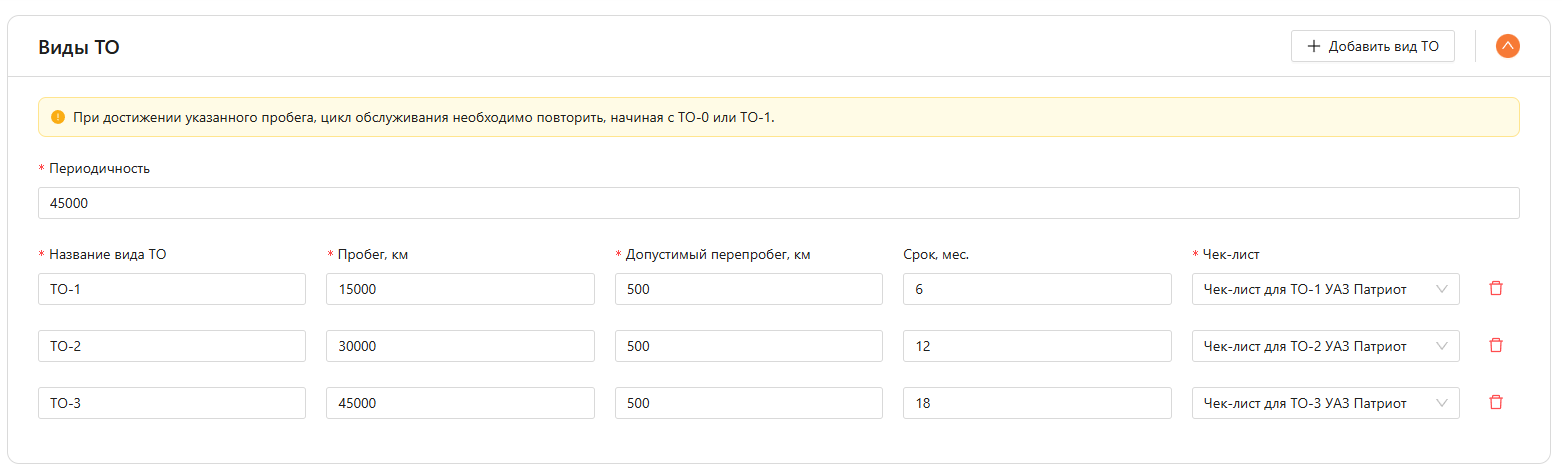
Task: Delete the ТО-1 maintenance row
Action: (1496, 289)
